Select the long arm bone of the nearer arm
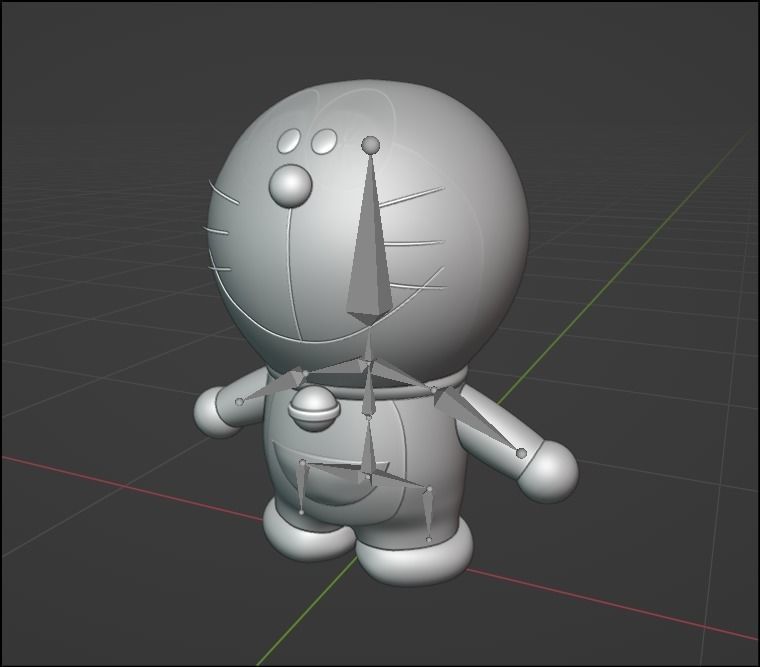This screenshot has width=760, height=667. click(x=475, y=418)
